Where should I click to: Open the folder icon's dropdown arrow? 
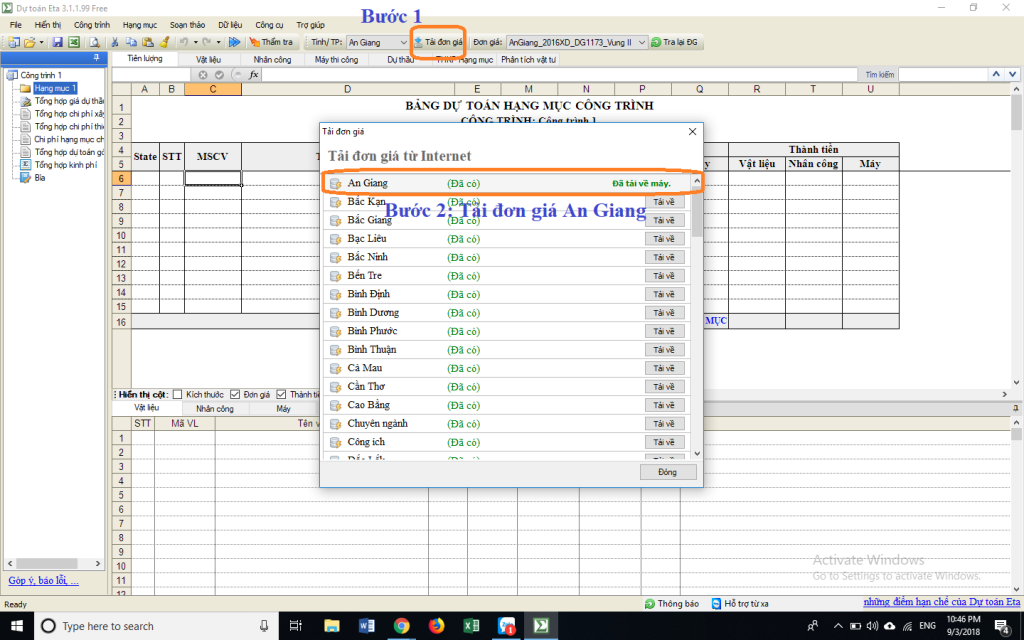click(x=41, y=42)
